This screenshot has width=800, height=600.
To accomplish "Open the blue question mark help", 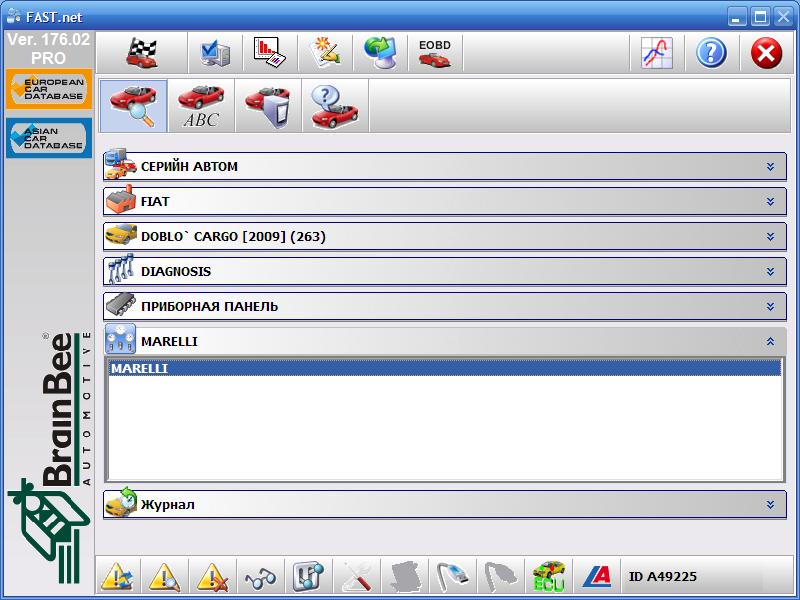I will coord(711,53).
